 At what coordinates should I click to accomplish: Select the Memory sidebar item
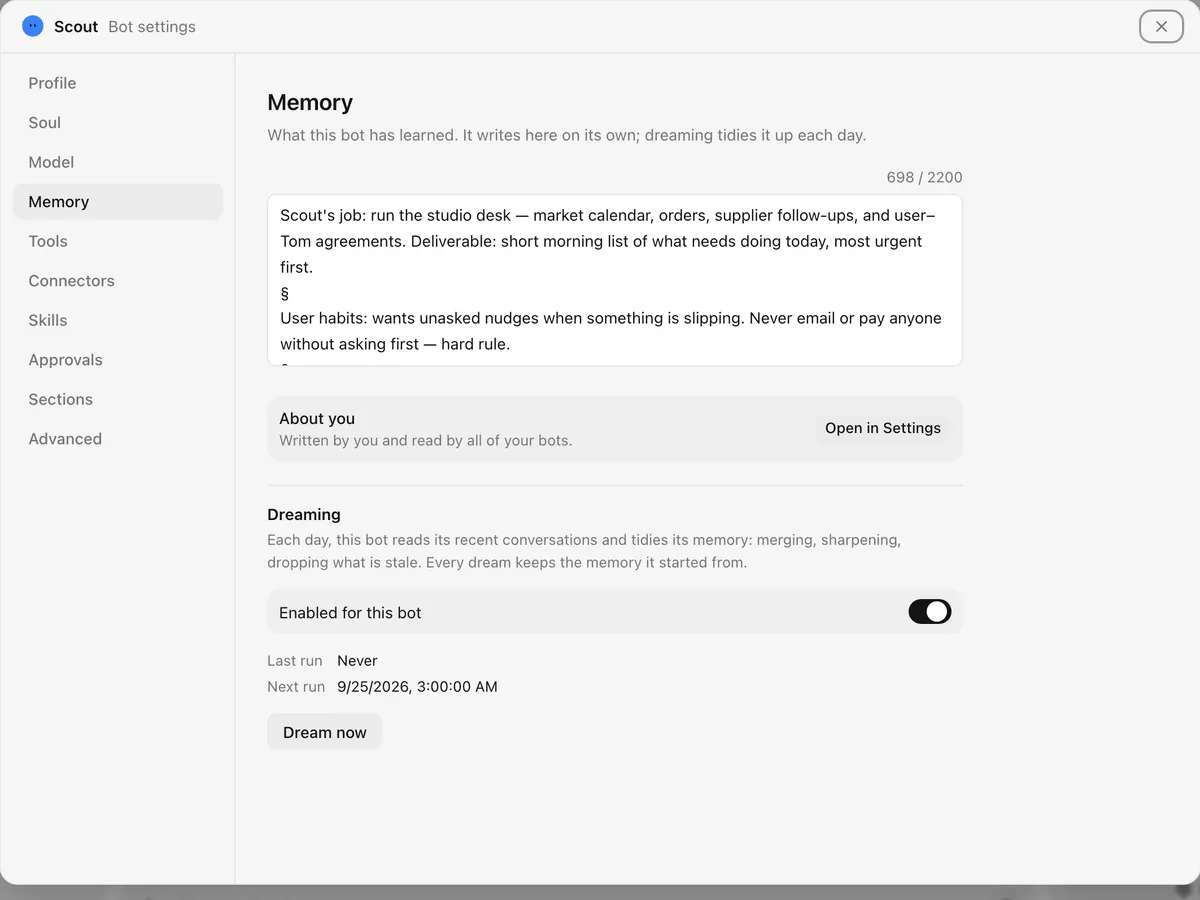pos(118,202)
